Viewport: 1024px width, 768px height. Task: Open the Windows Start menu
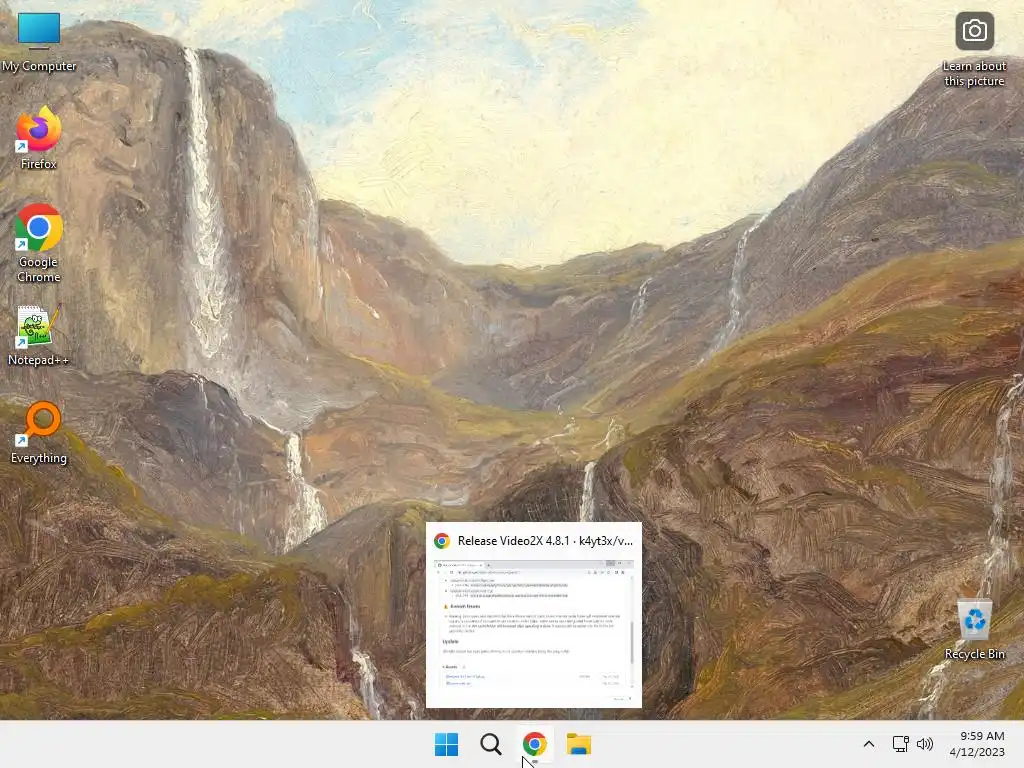click(447, 744)
